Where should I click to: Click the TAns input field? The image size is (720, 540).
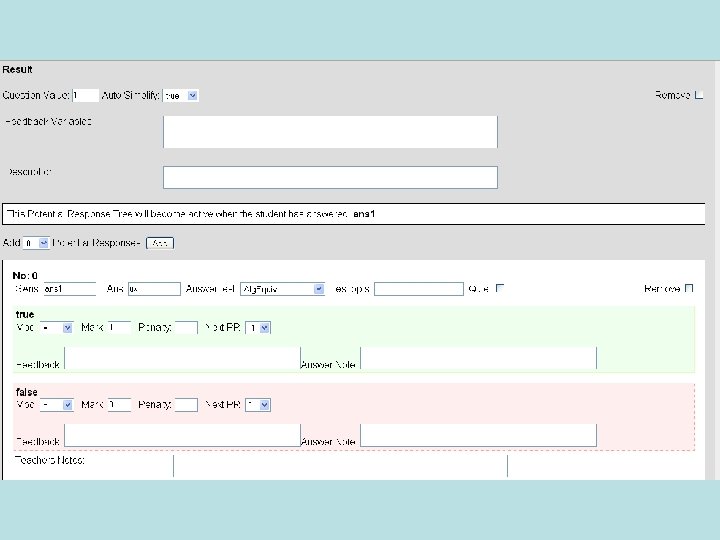tap(154, 289)
